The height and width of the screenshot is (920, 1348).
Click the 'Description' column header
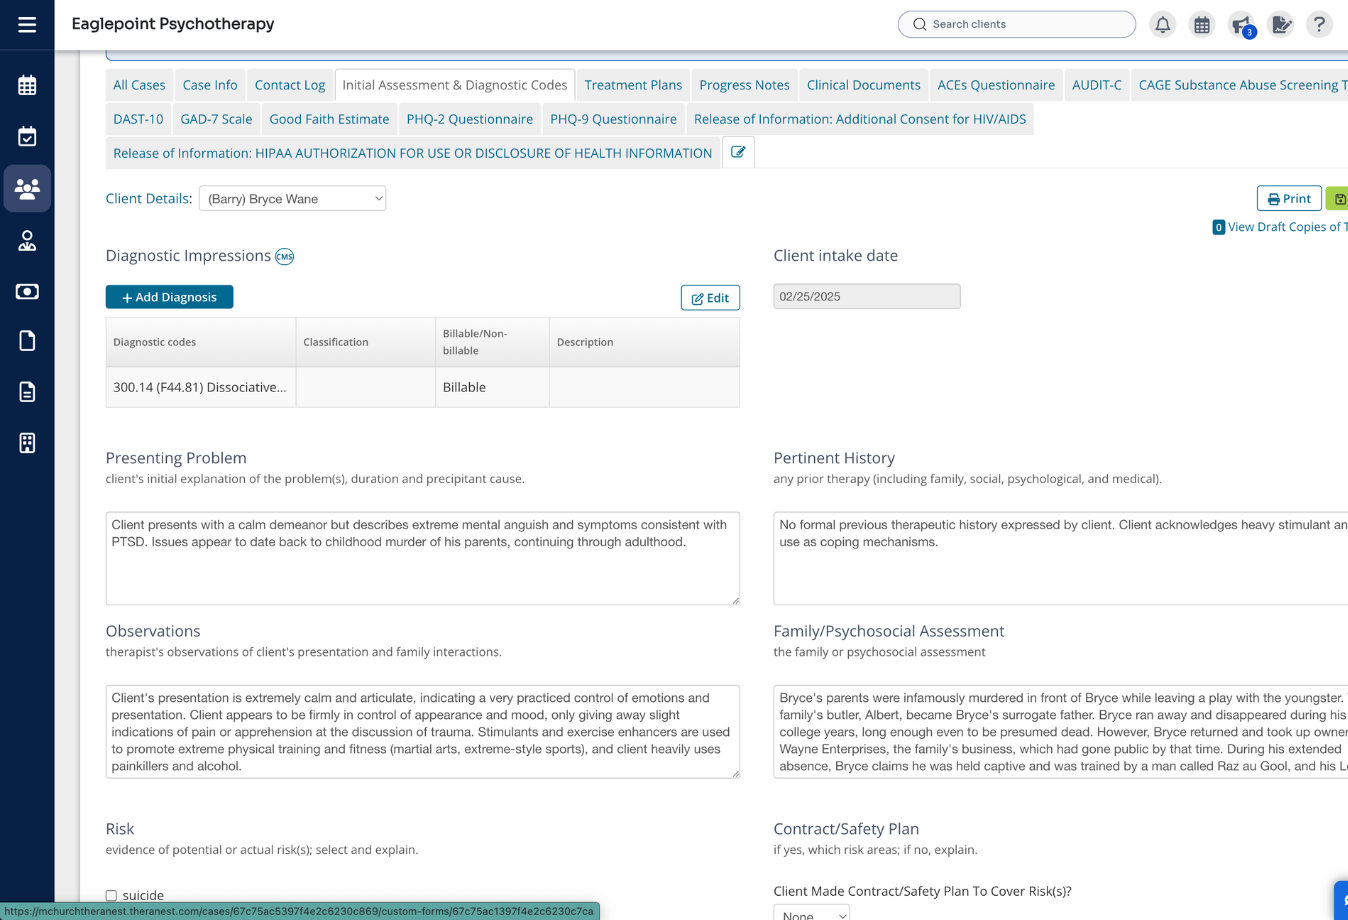644,342
